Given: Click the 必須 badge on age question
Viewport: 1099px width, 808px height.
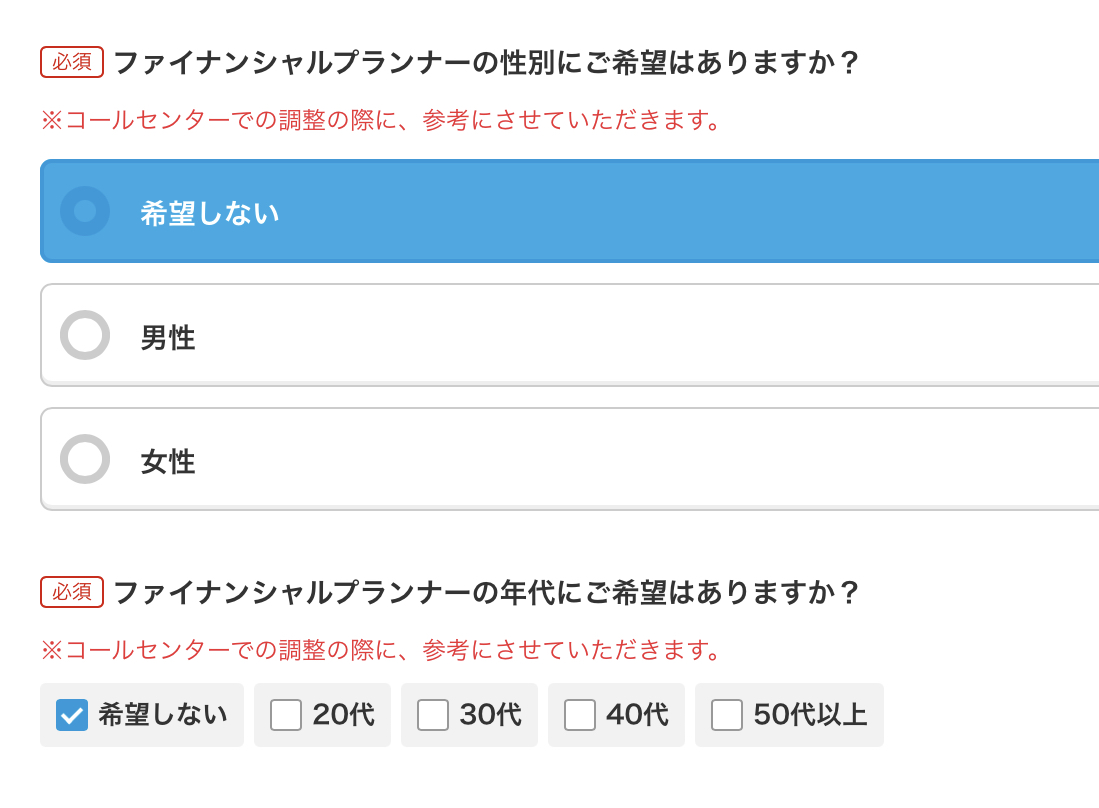Looking at the screenshot, I should coord(72,592).
